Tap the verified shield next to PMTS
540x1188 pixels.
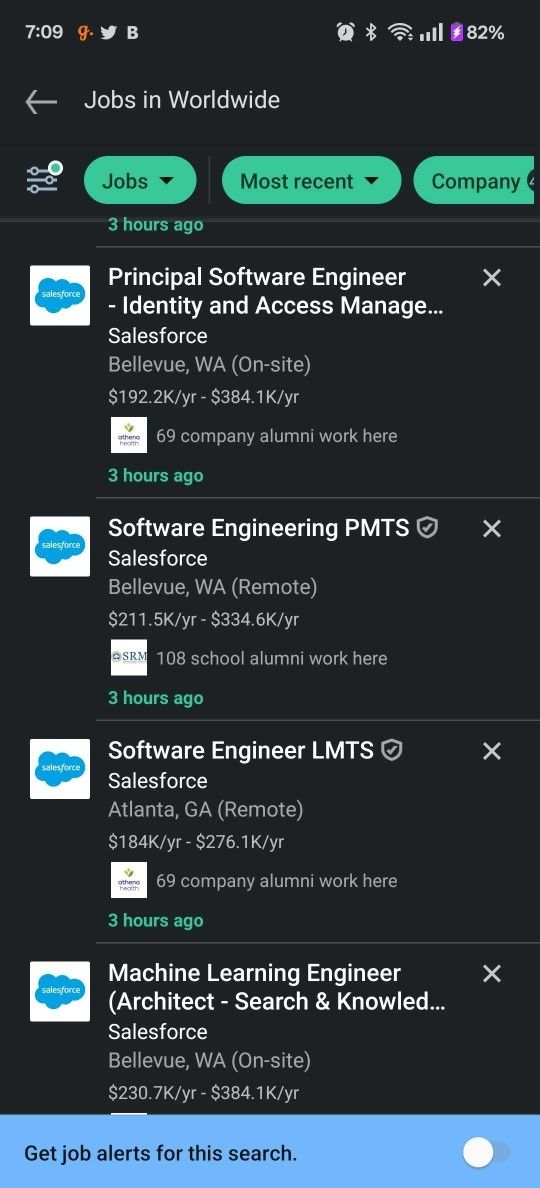click(x=428, y=527)
